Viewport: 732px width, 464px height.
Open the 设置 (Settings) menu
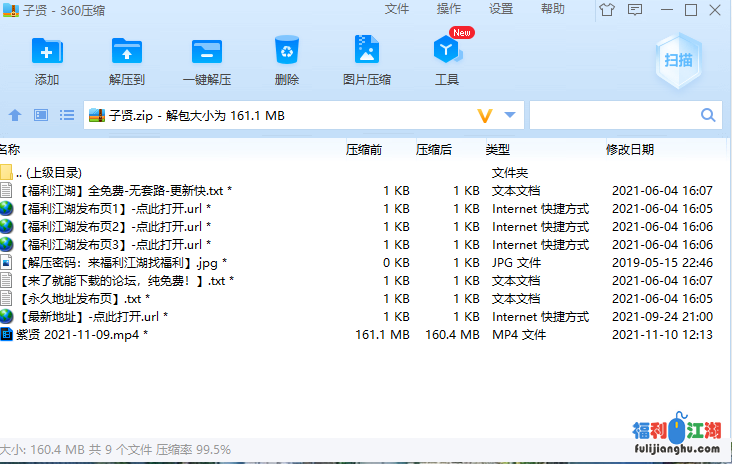(501, 9)
